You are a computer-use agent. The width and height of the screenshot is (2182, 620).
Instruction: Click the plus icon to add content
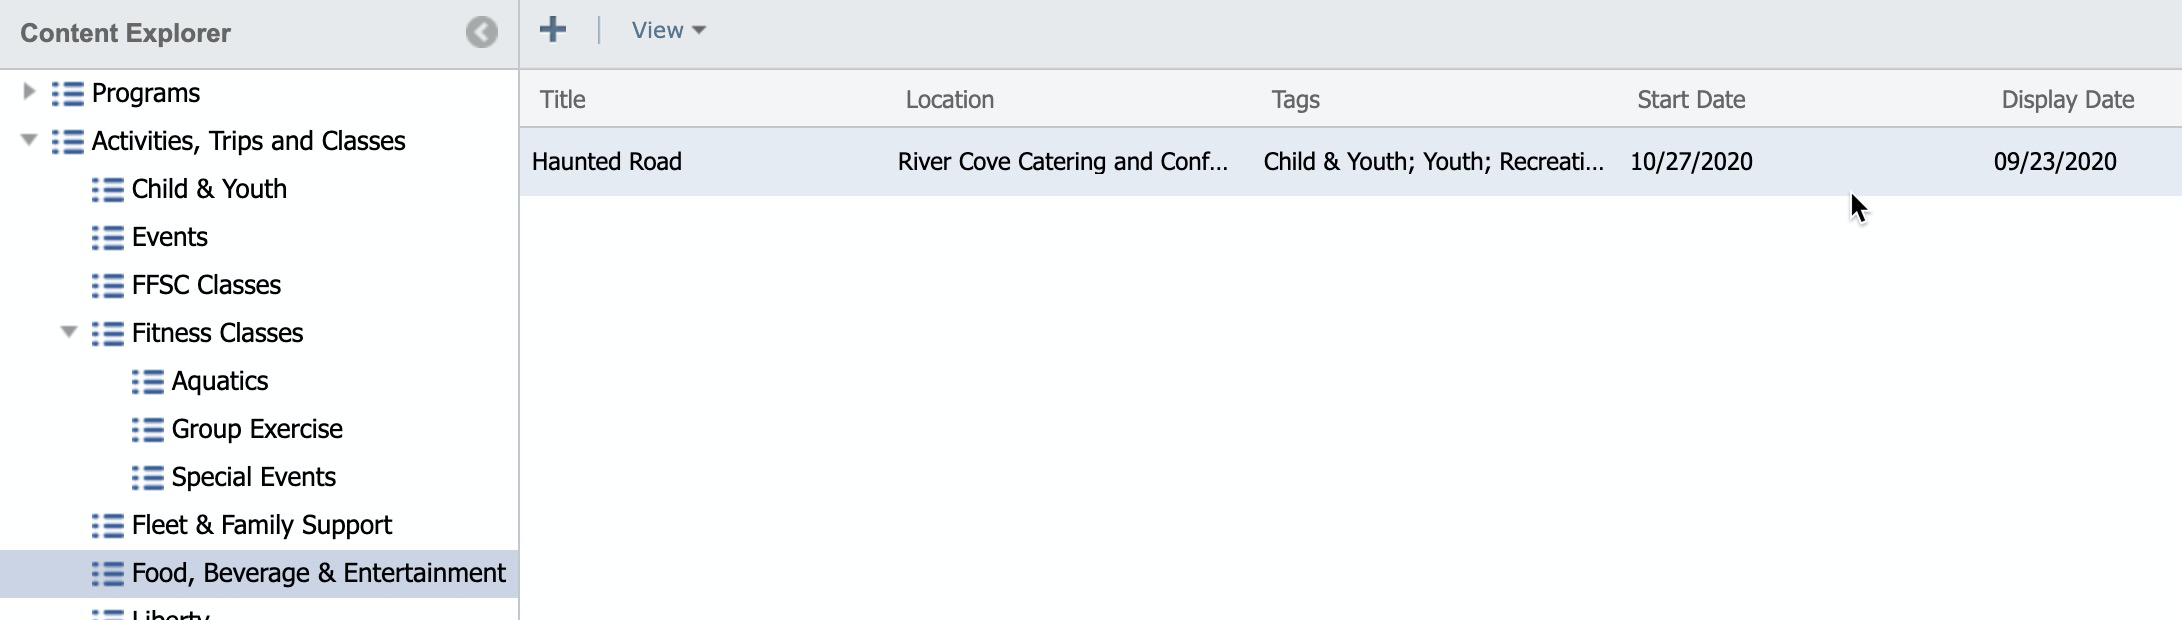[x=553, y=30]
